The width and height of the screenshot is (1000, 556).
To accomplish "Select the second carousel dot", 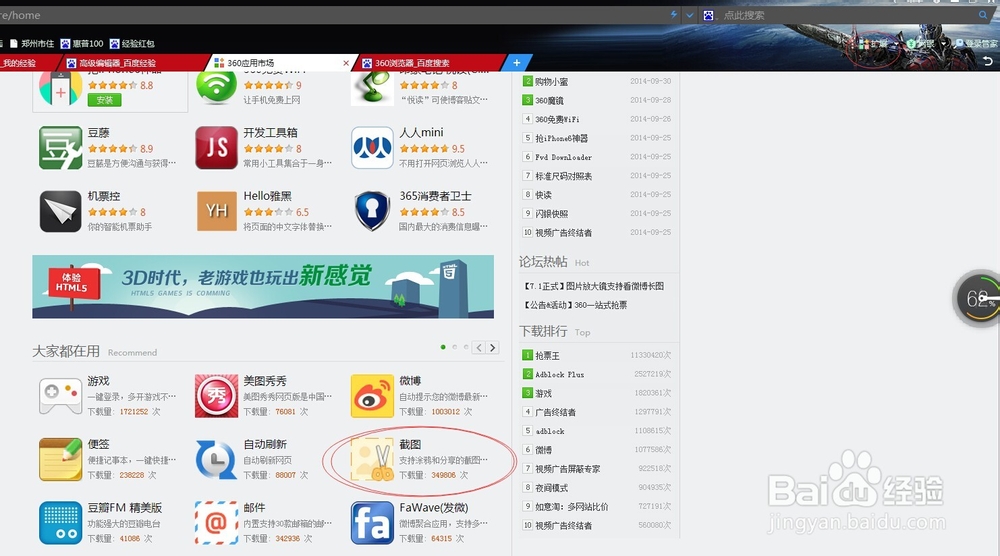I will click(455, 347).
